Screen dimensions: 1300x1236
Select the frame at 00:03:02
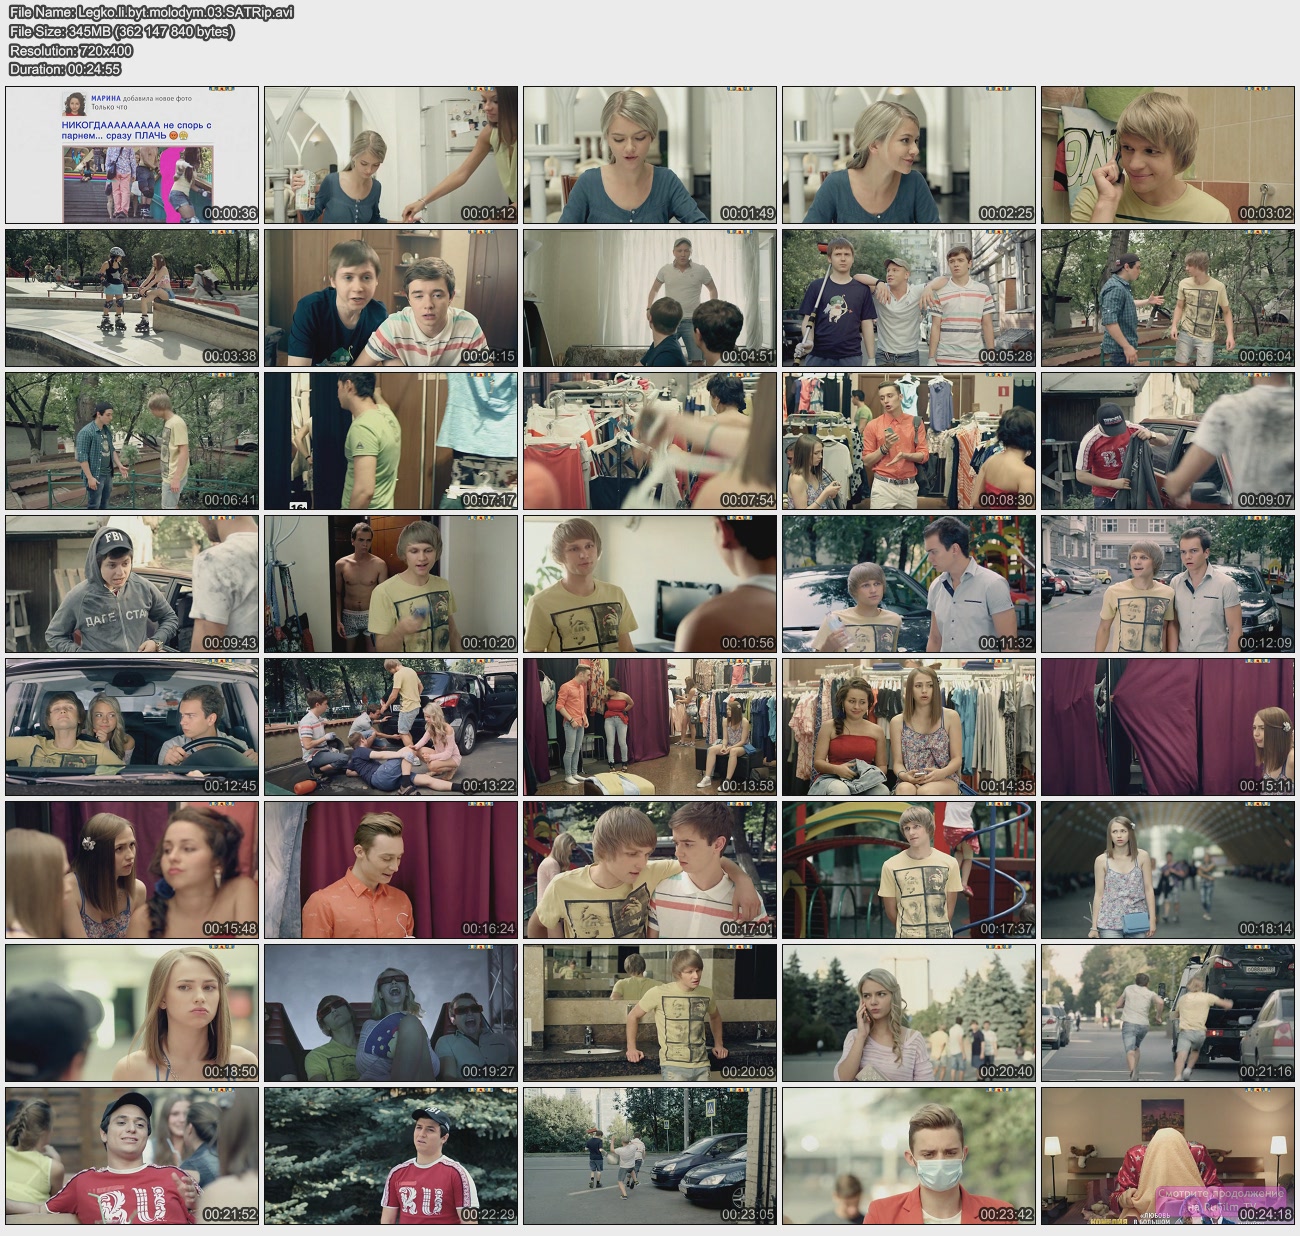[1167, 155]
